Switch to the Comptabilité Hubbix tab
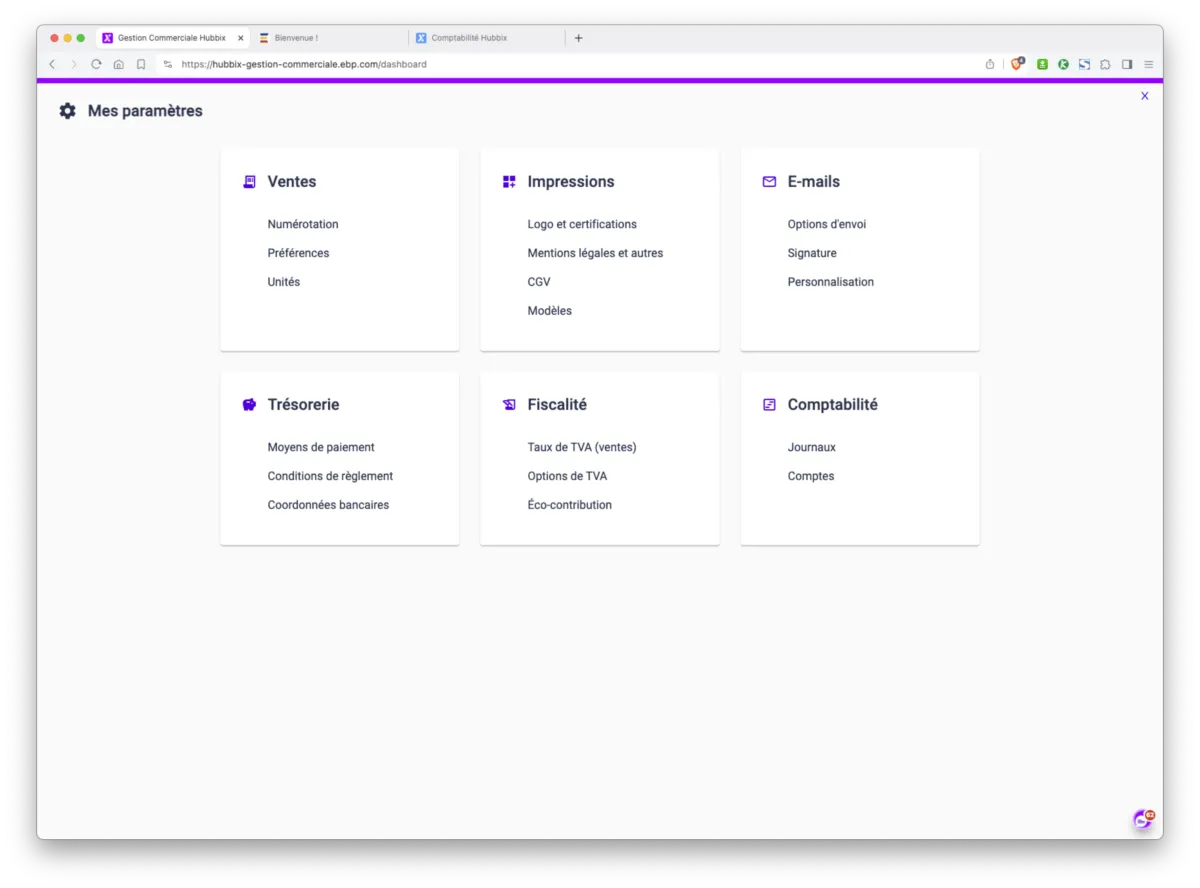This screenshot has height=888, width=1200. coord(487,38)
